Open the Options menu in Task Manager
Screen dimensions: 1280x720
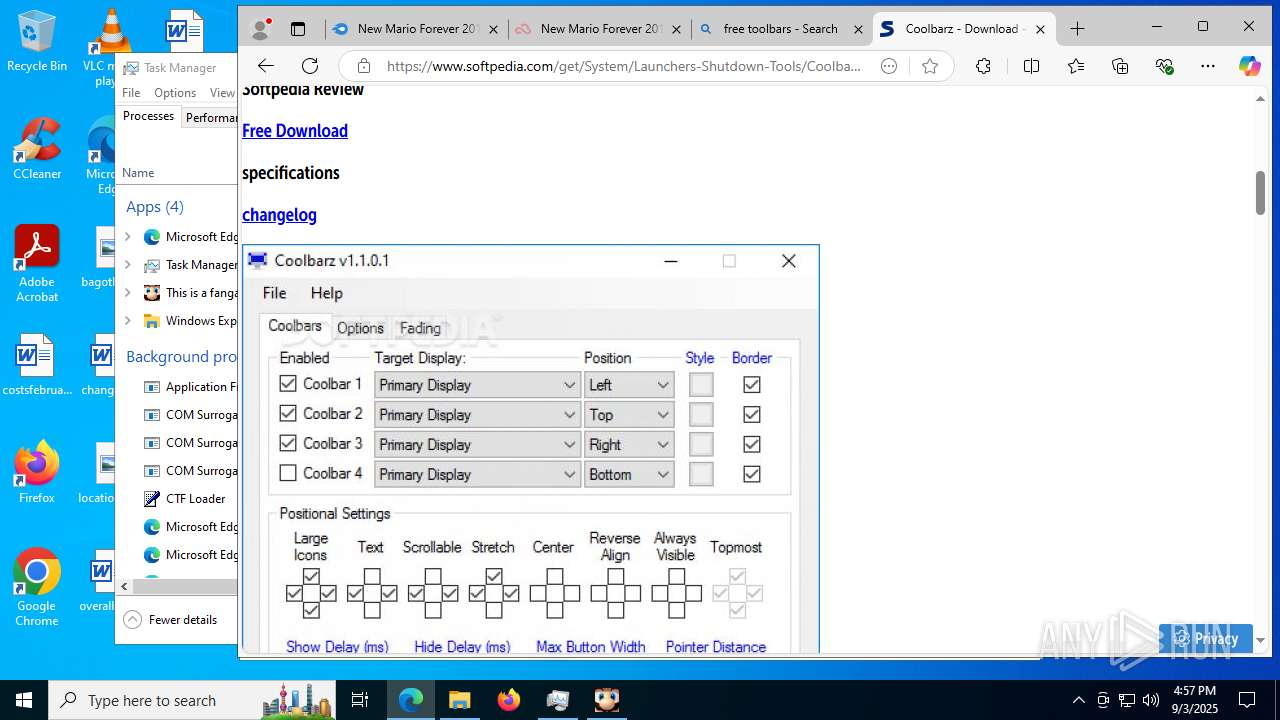175,93
